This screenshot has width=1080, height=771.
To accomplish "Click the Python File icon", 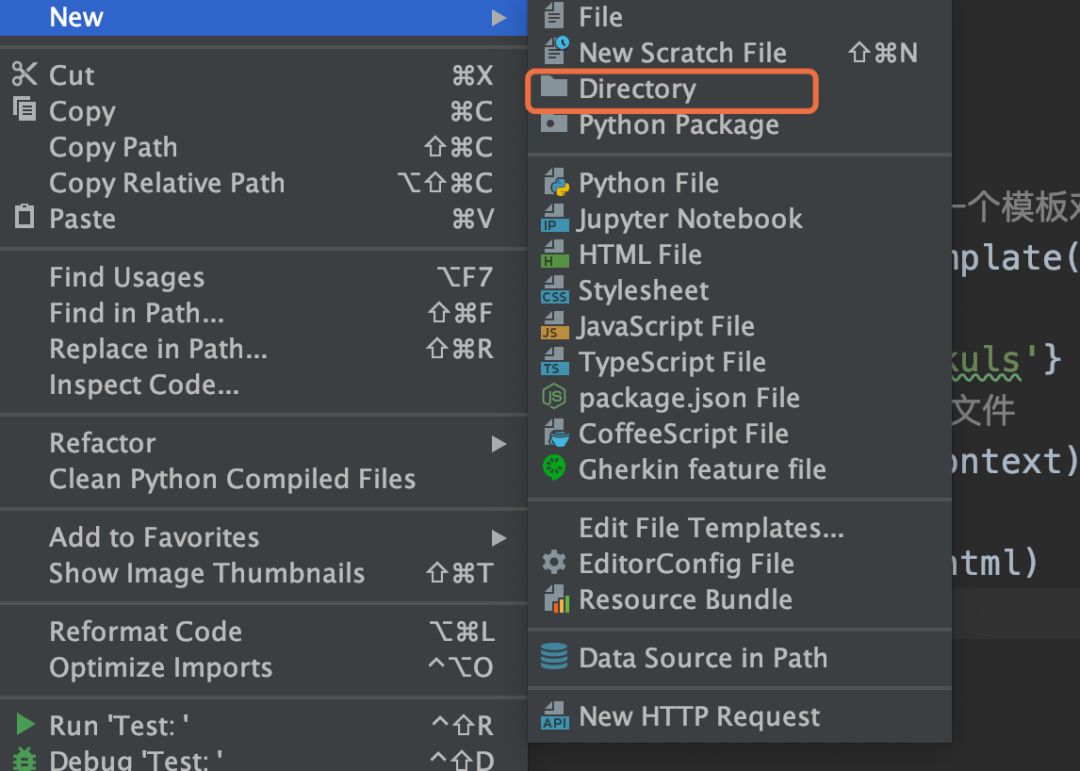I will click(554, 184).
